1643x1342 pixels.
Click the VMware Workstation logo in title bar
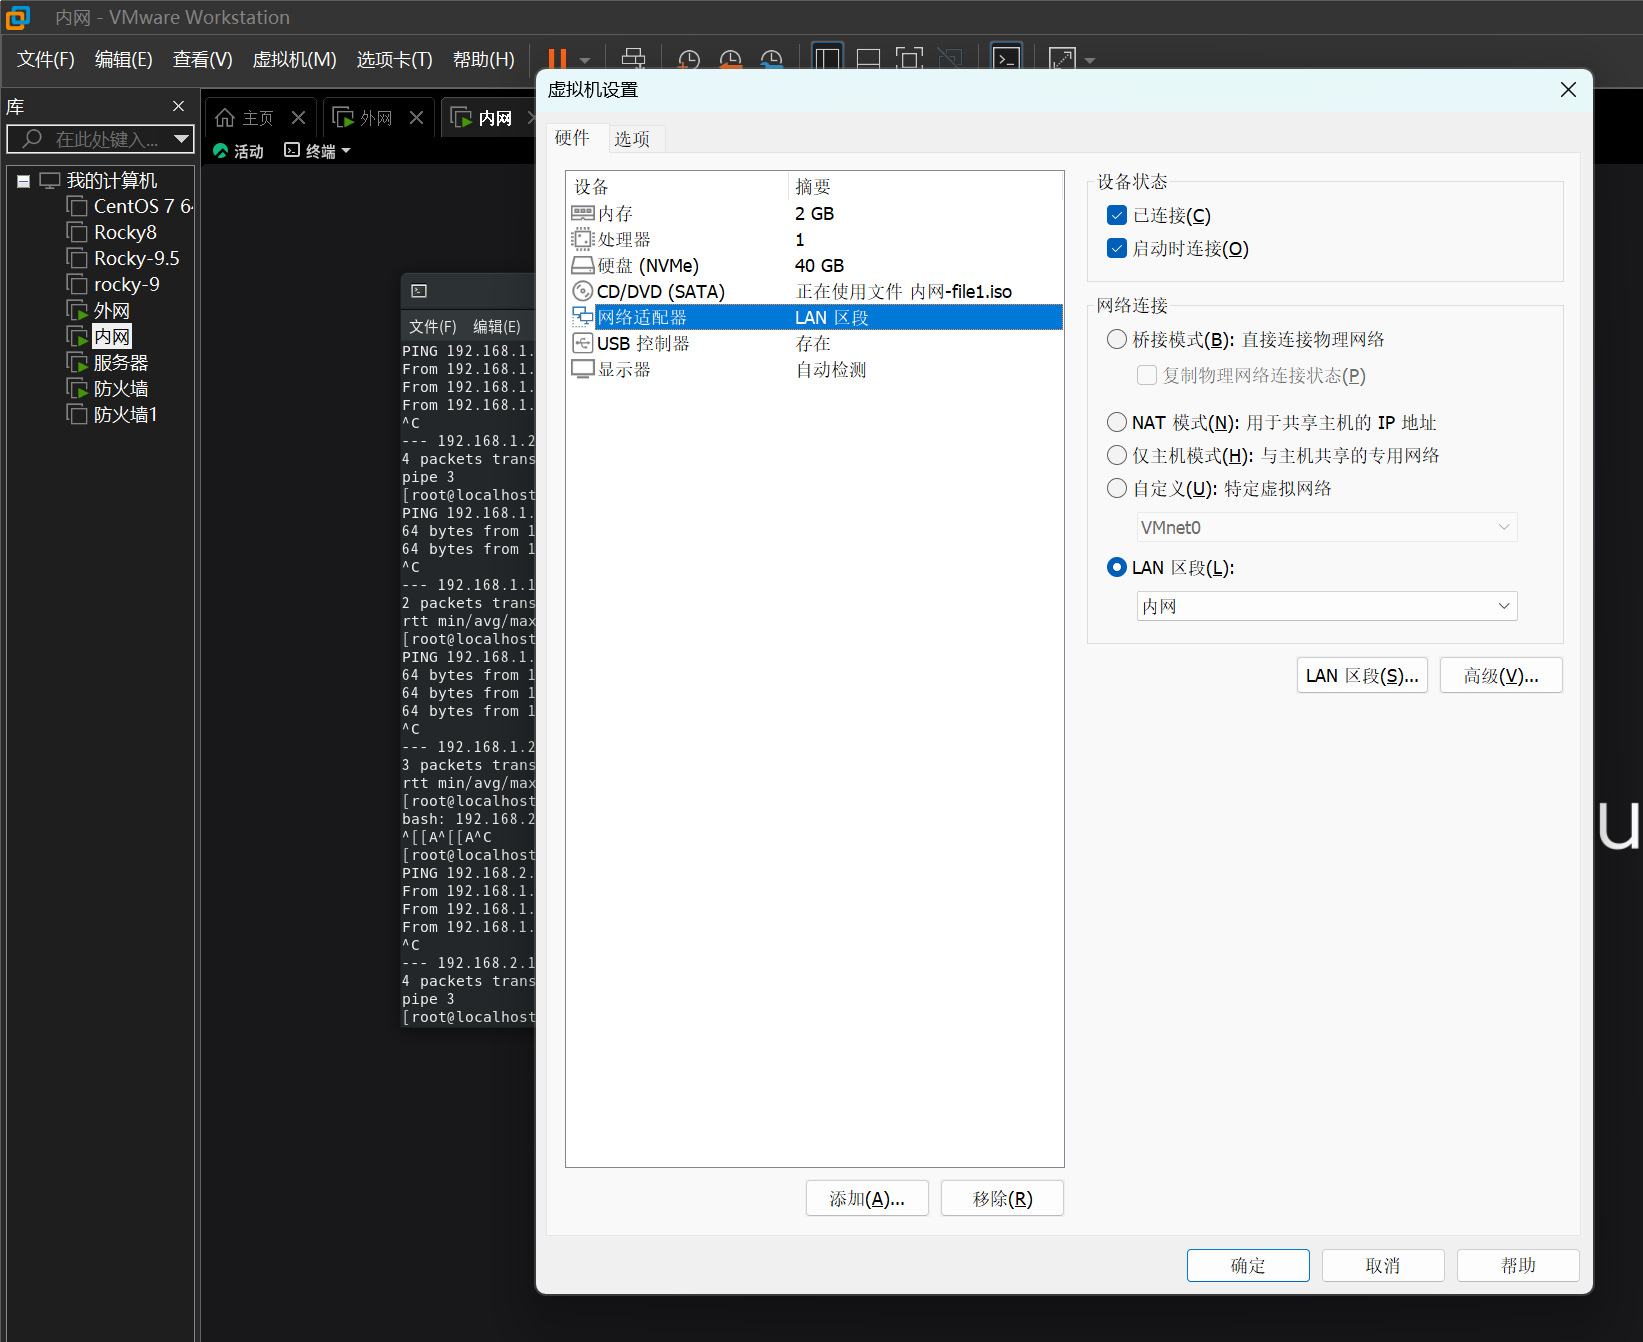pos(18,17)
